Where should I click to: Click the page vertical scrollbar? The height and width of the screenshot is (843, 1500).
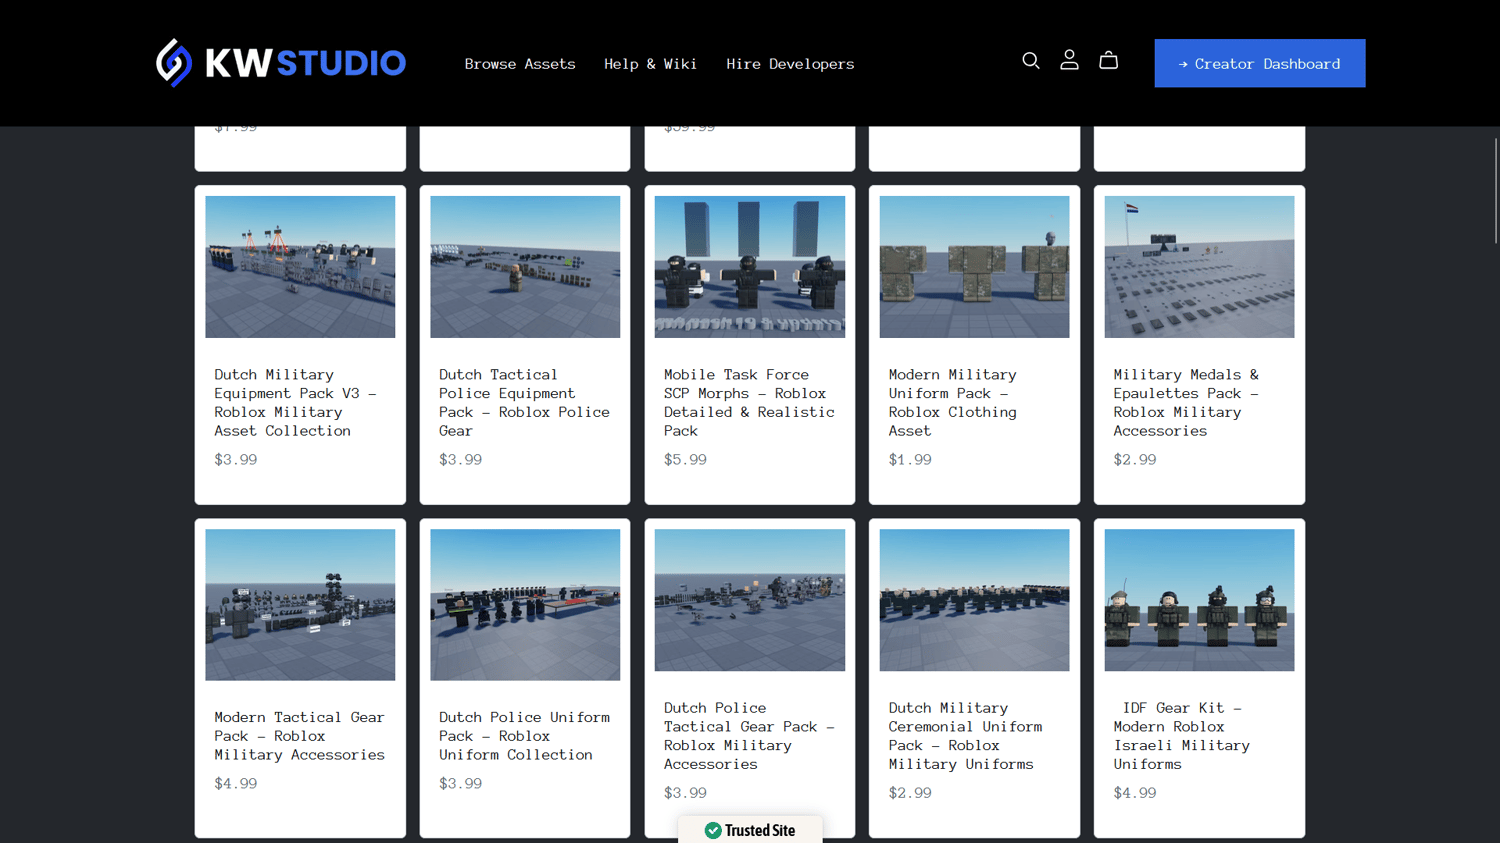[1496, 190]
